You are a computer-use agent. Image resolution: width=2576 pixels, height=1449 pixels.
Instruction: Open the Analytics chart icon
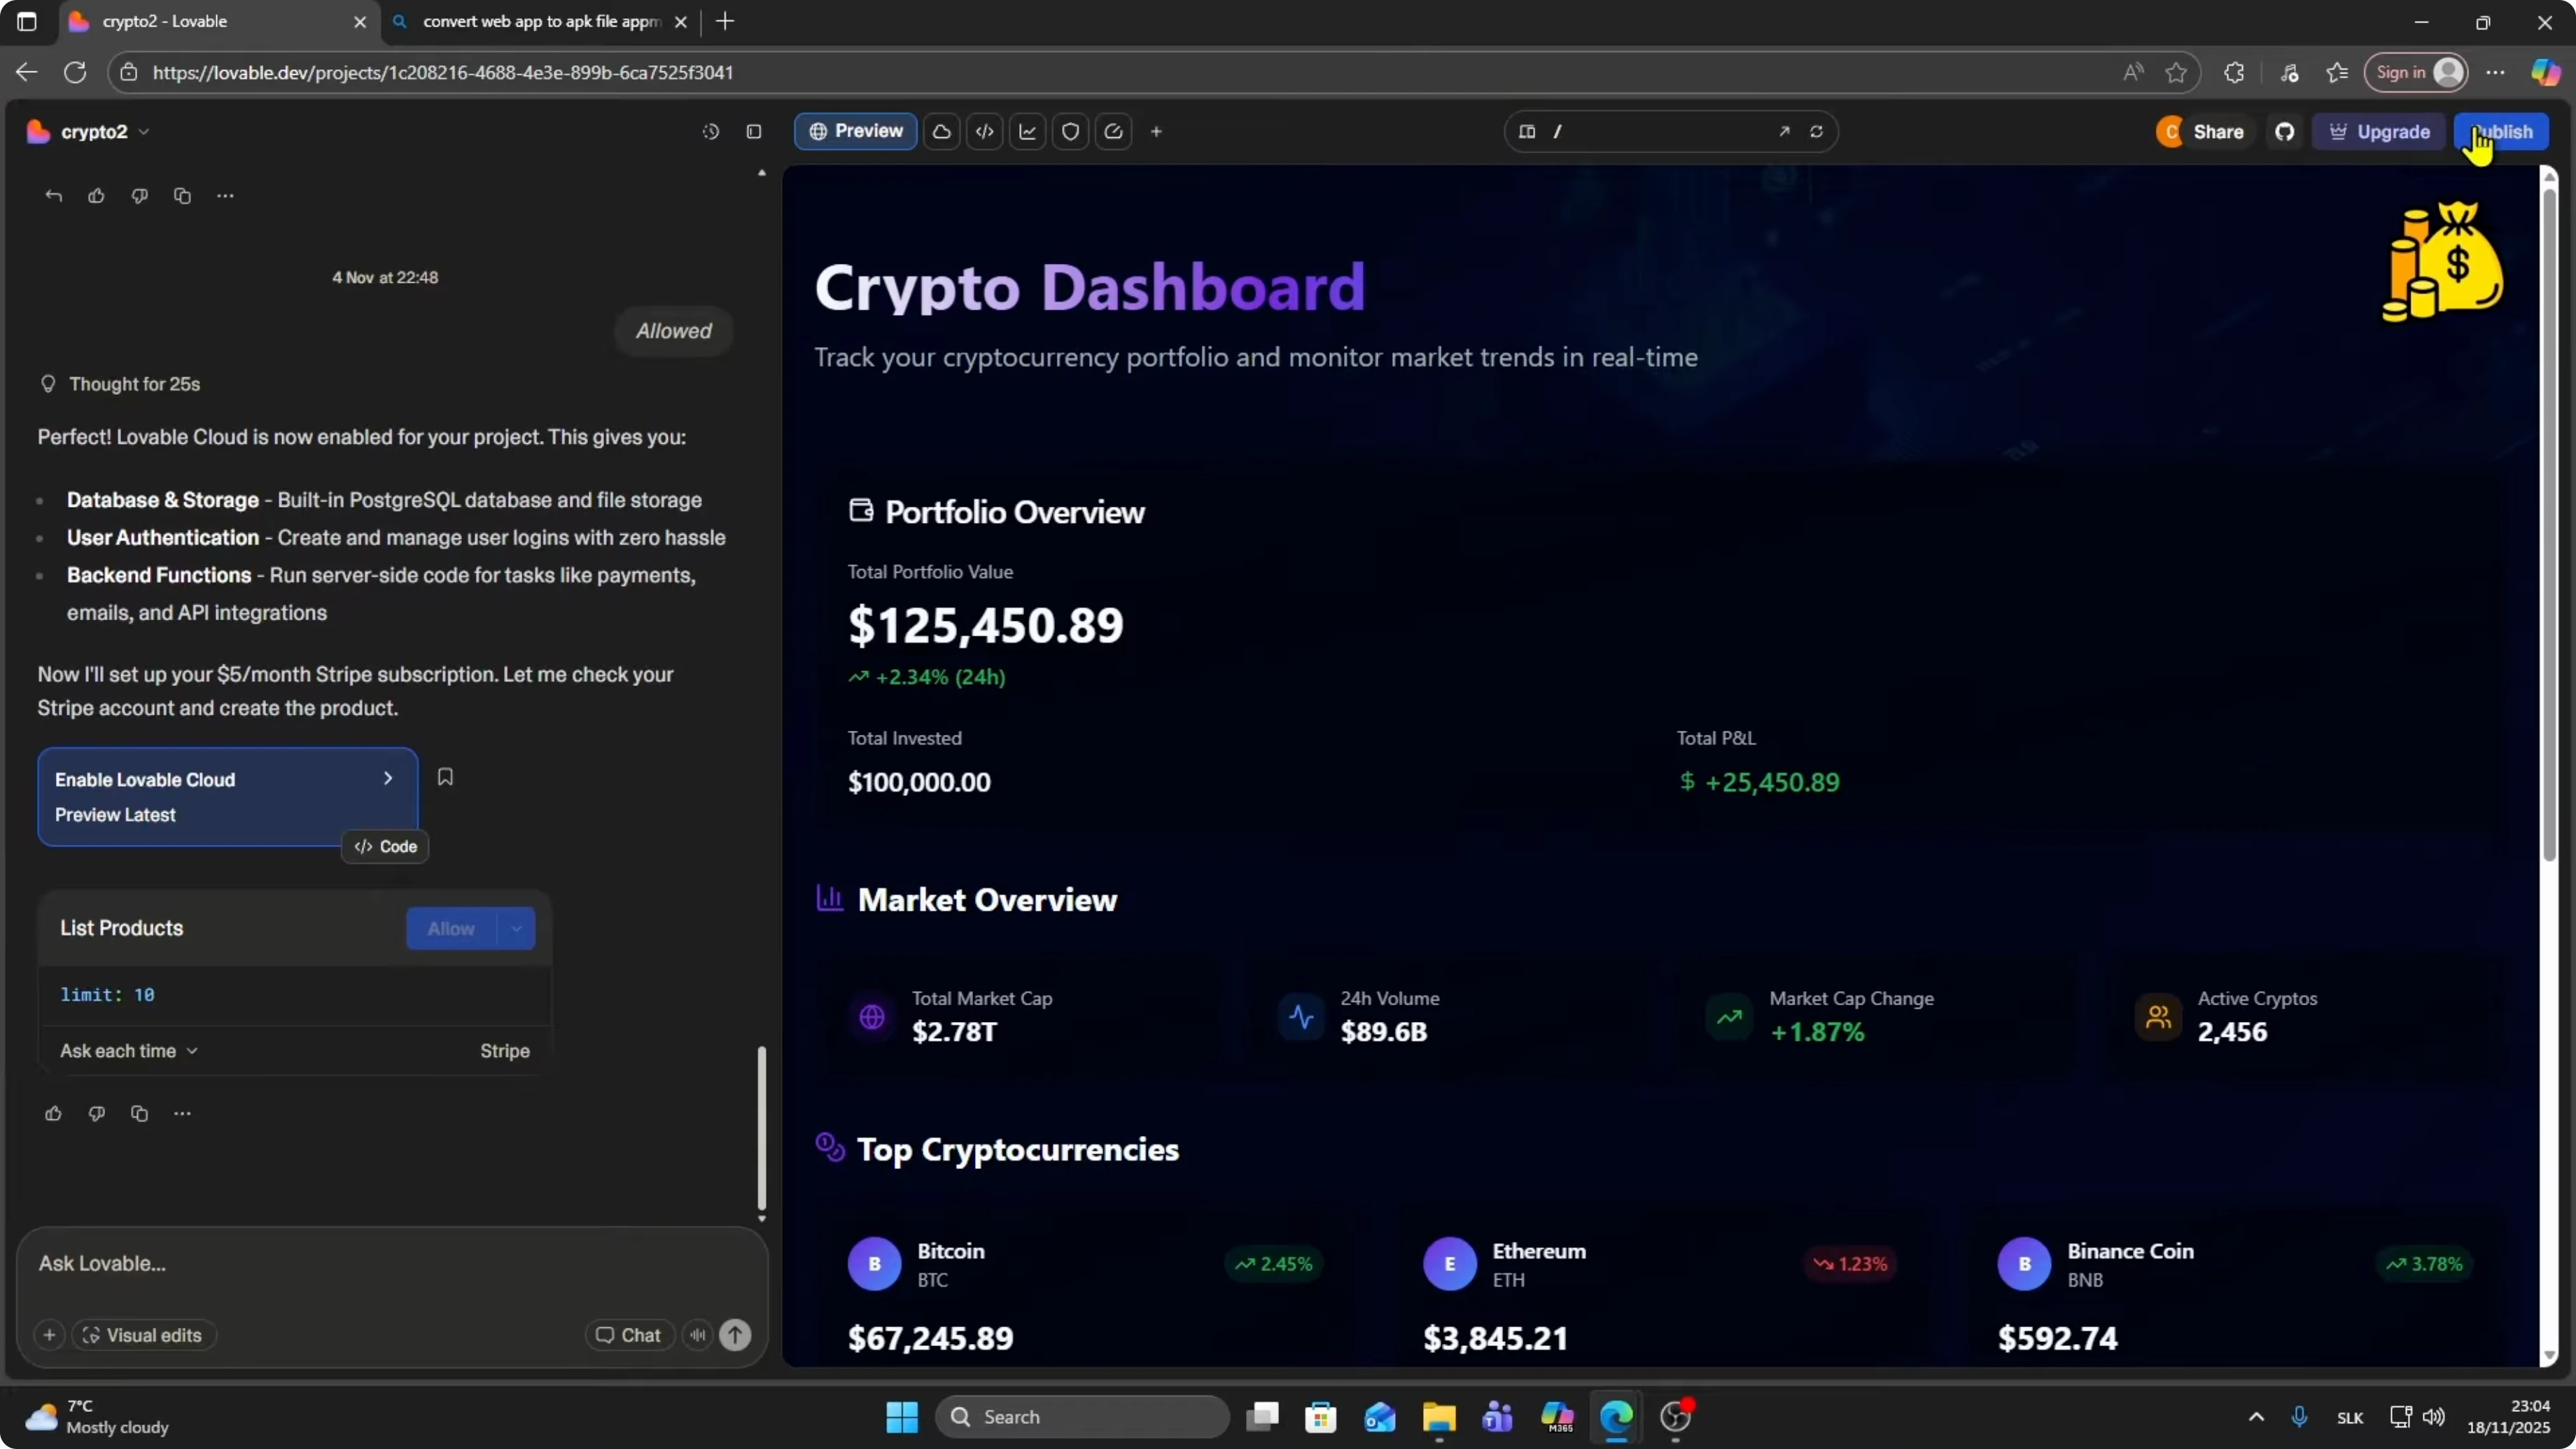tap(1027, 131)
